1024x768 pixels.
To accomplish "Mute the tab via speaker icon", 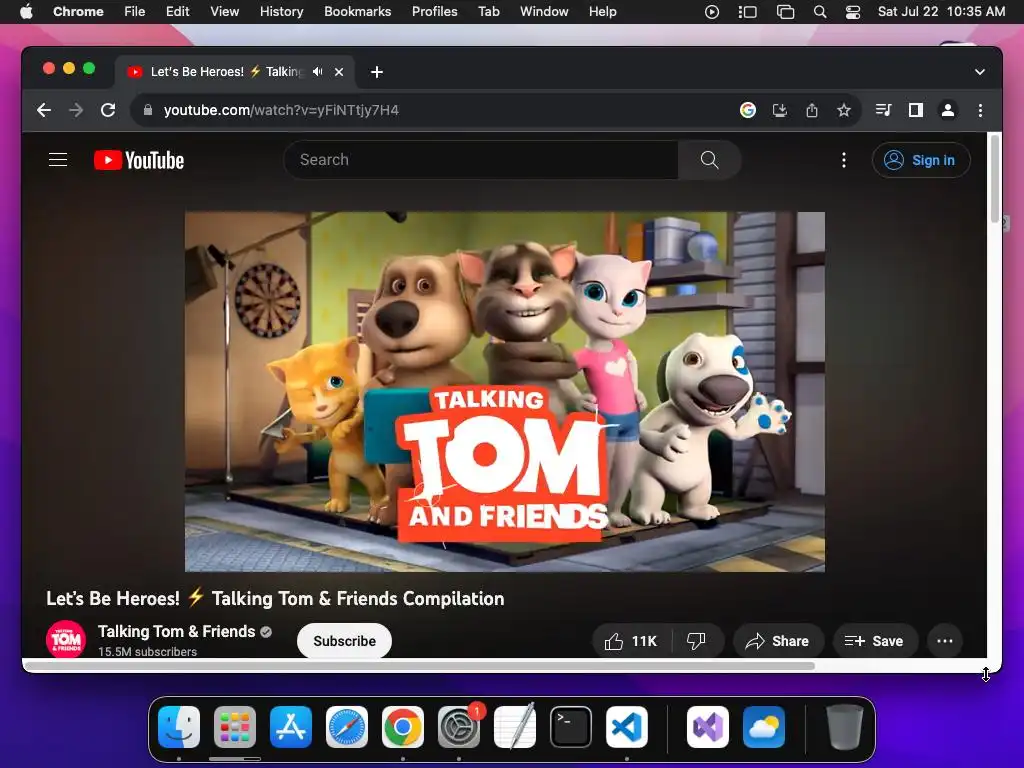I will [317, 72].
